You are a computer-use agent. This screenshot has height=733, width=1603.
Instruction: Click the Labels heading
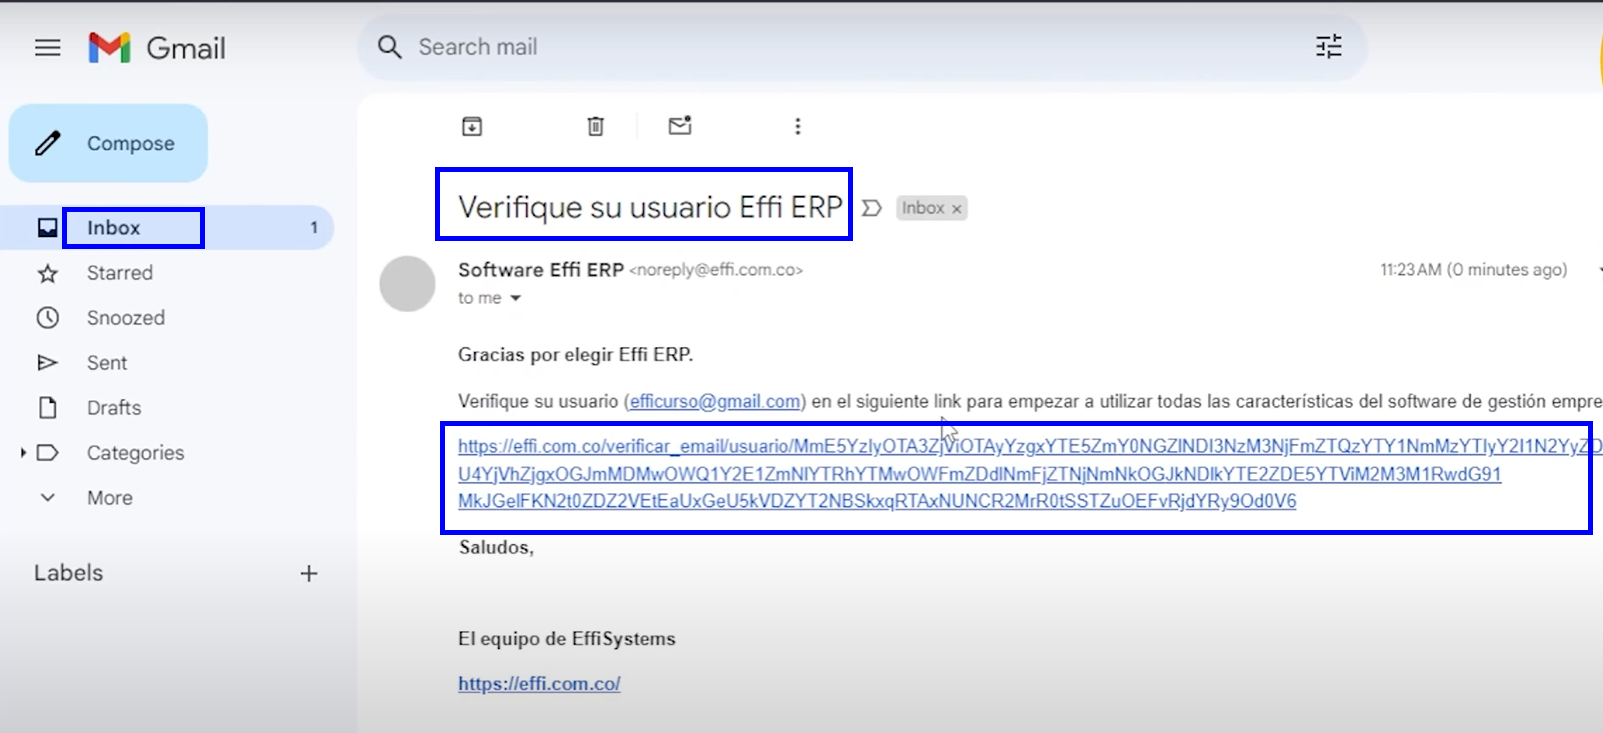[x=68, y=573]
